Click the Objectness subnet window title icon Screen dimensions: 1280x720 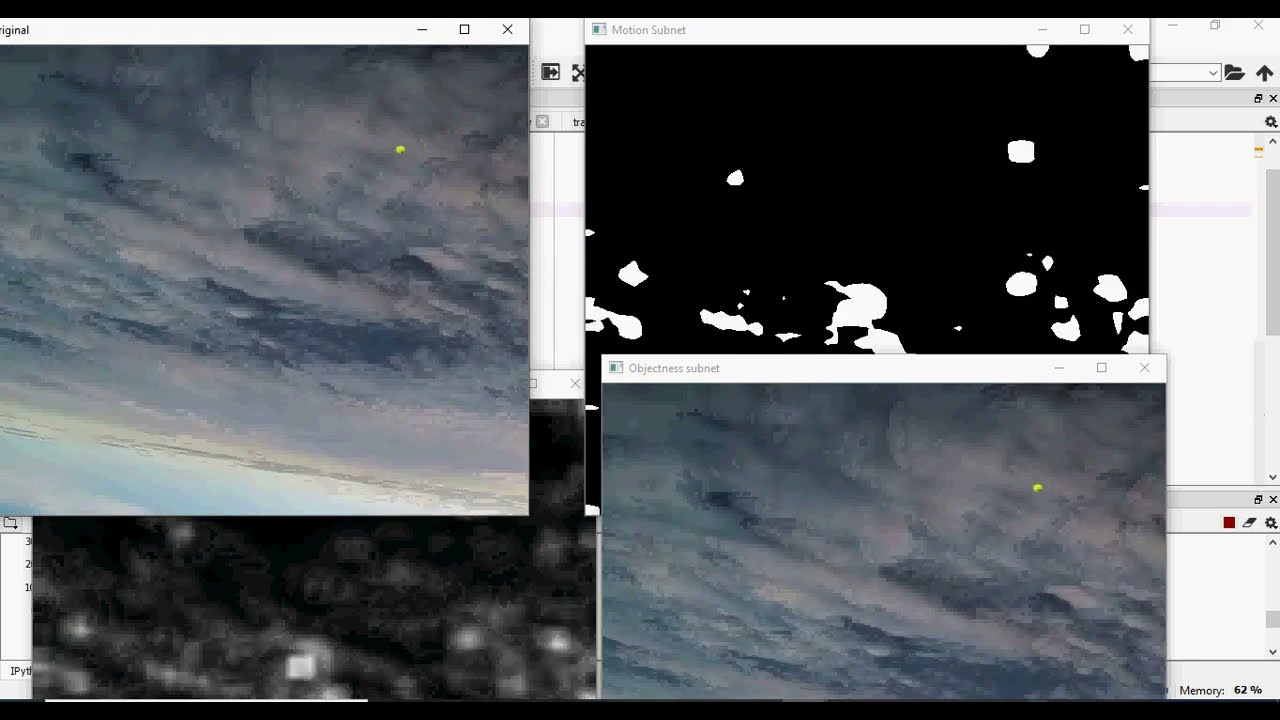pos(616,368)
